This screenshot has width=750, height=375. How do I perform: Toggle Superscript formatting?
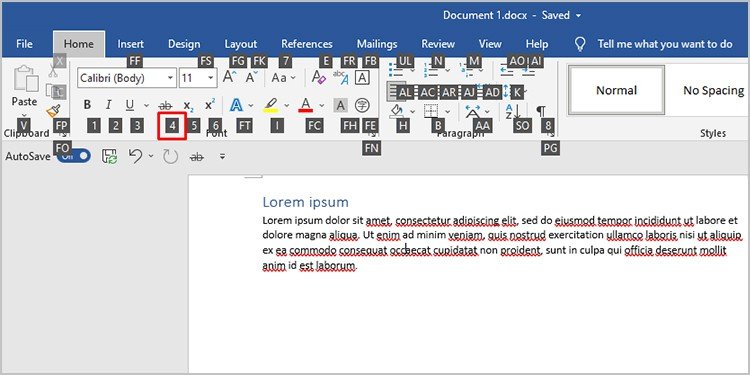[210, 105]
